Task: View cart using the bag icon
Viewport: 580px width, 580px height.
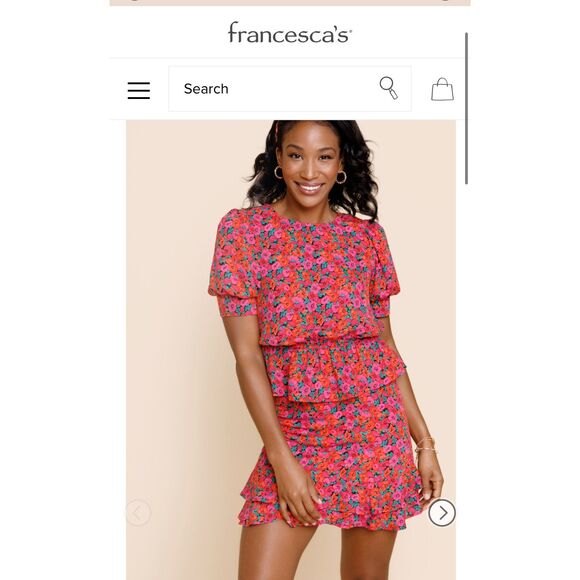Action: pyautogui.click(x=442, y=89)
